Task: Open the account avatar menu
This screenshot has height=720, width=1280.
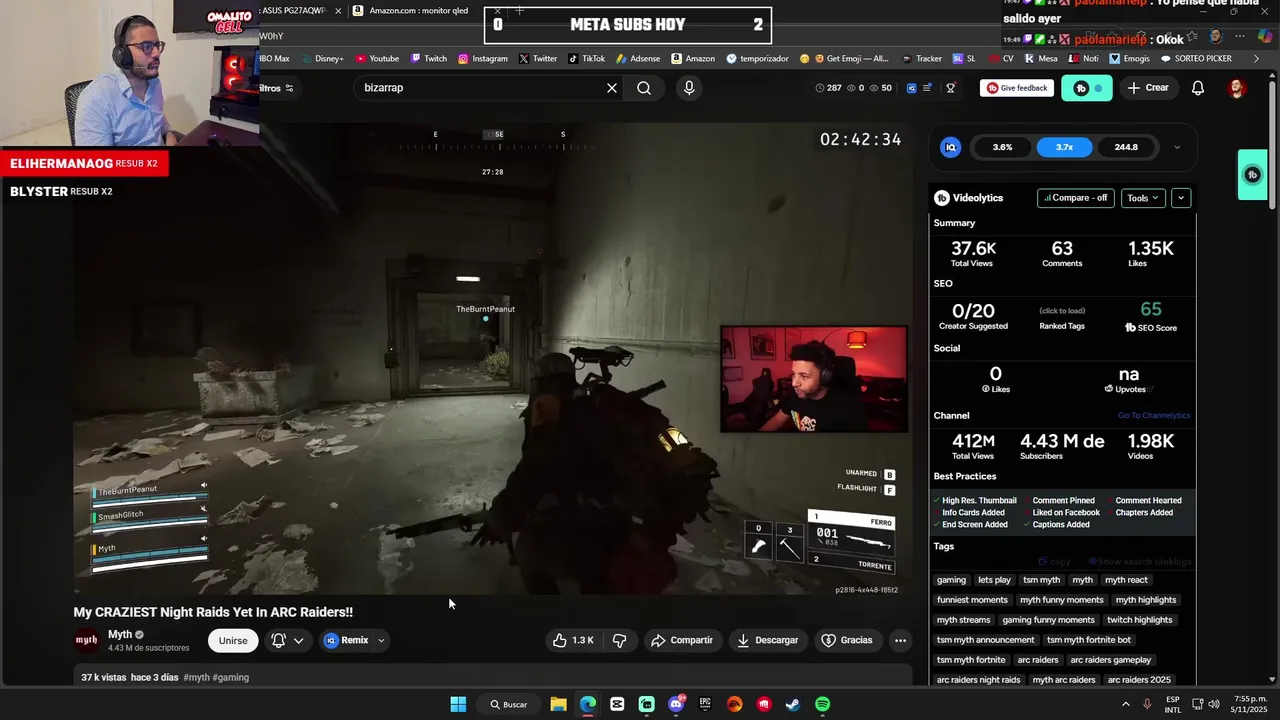Action: click(1237, 88)
